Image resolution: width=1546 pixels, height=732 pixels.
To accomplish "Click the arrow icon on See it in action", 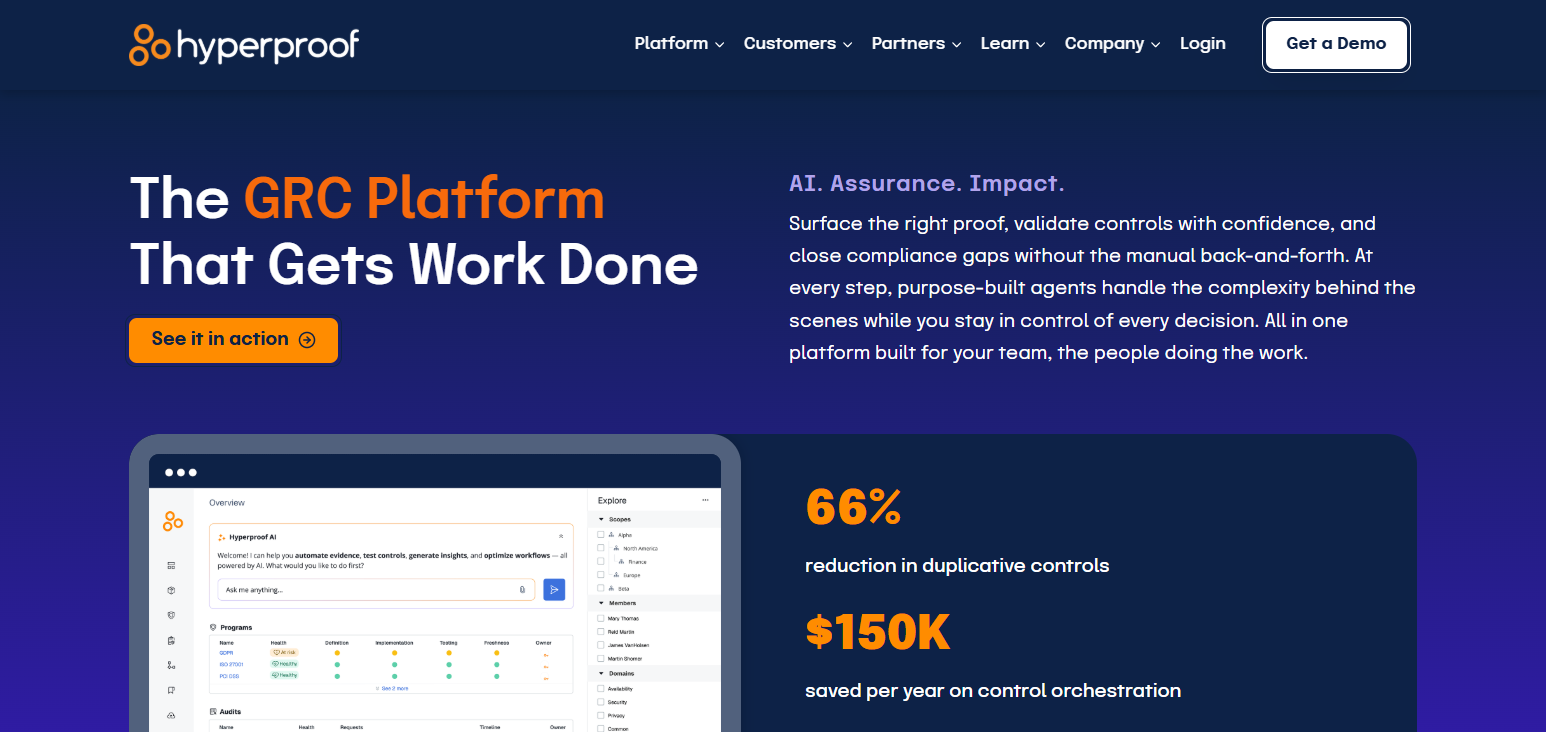I will pos(307,340).
